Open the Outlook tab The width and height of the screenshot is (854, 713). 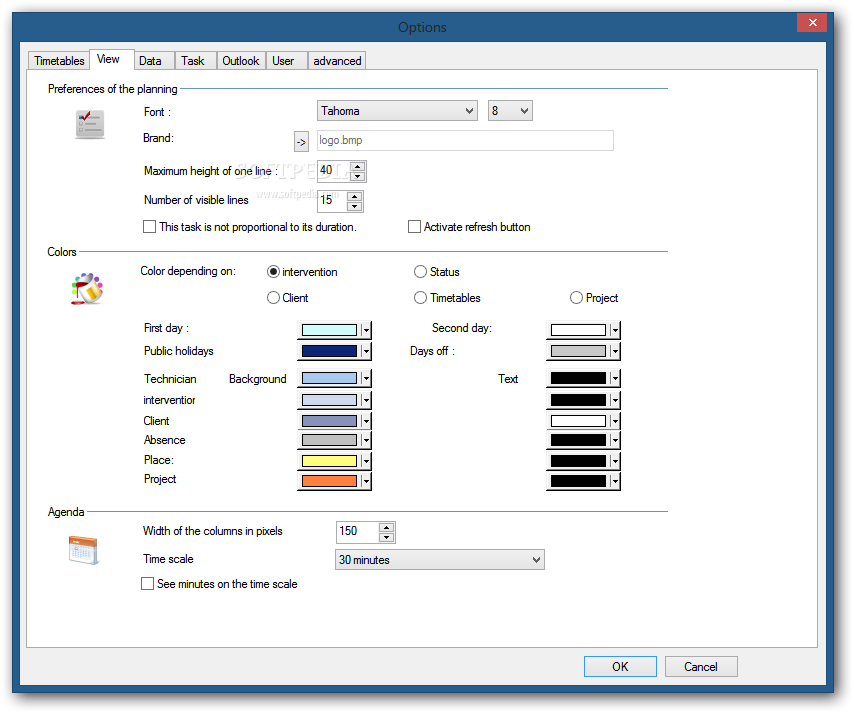click(240, 61)
